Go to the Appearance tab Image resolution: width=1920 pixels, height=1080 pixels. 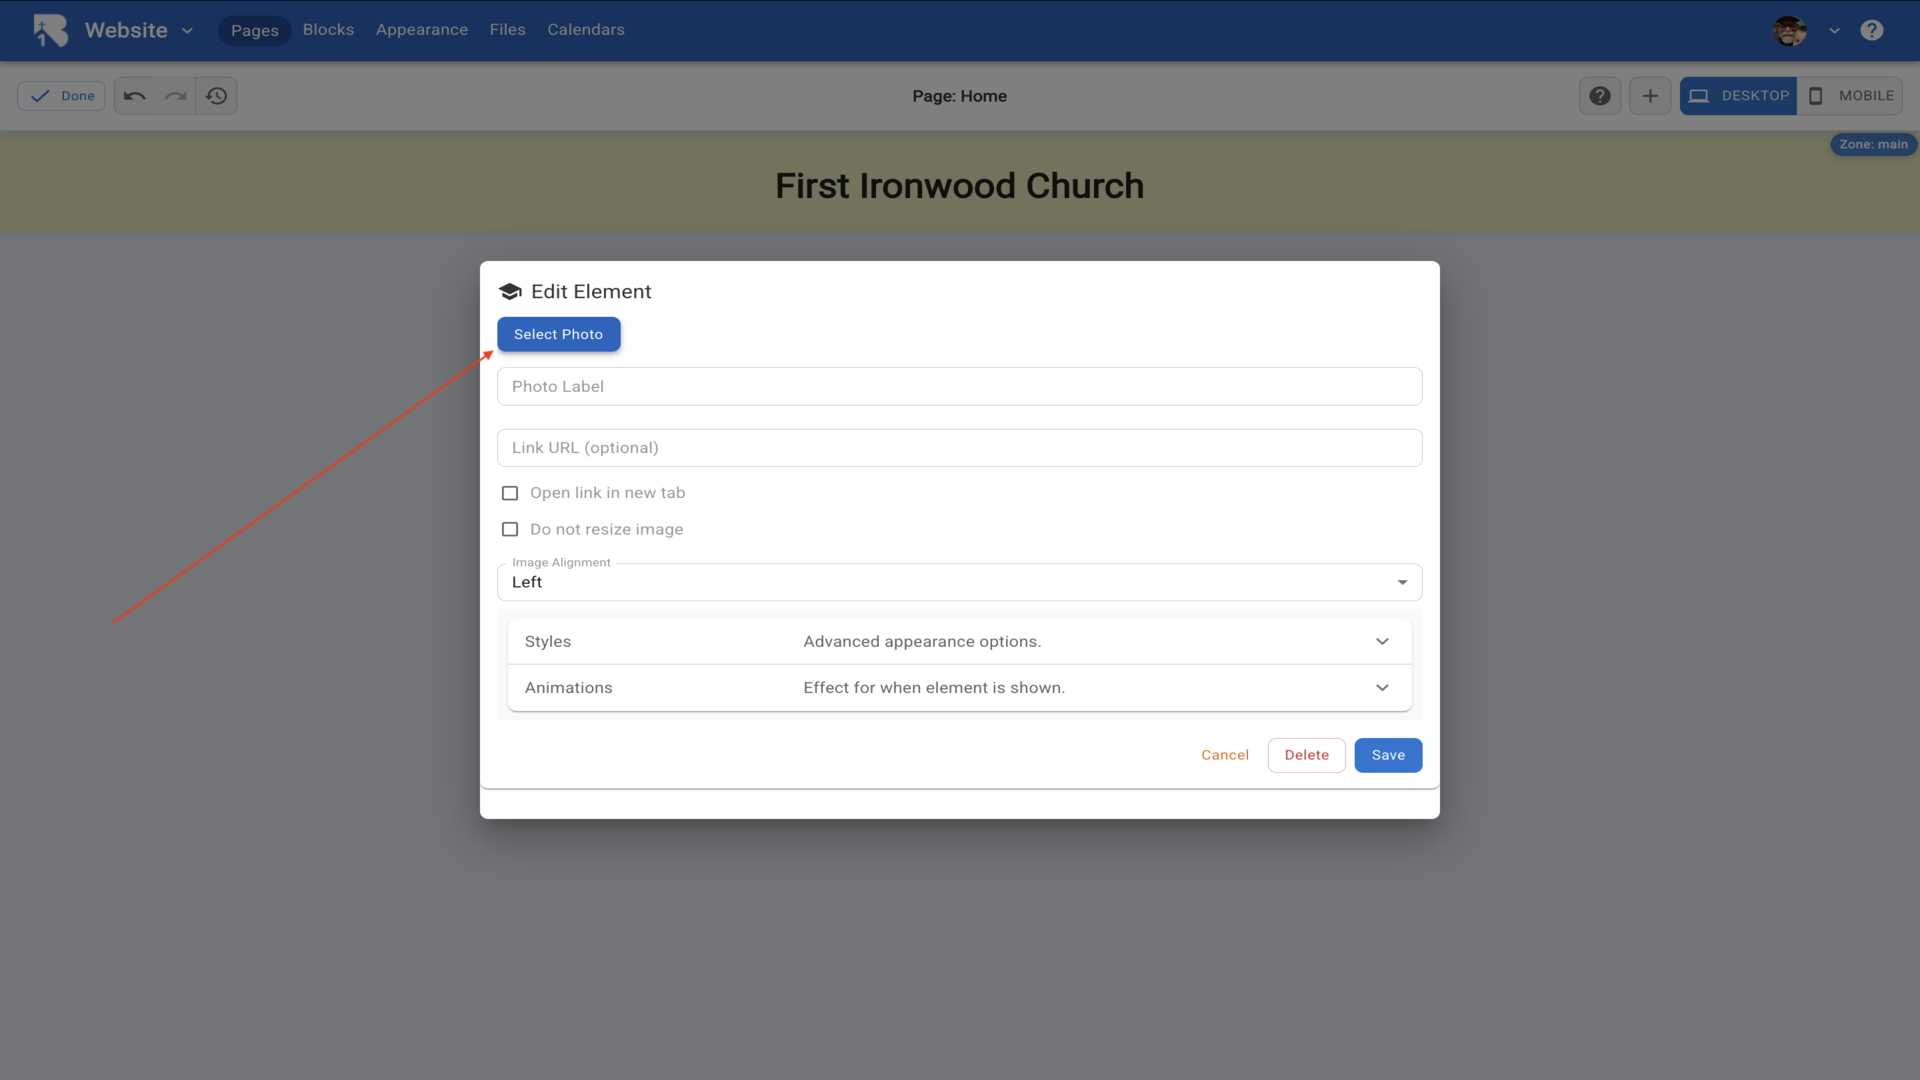(421, 30)
